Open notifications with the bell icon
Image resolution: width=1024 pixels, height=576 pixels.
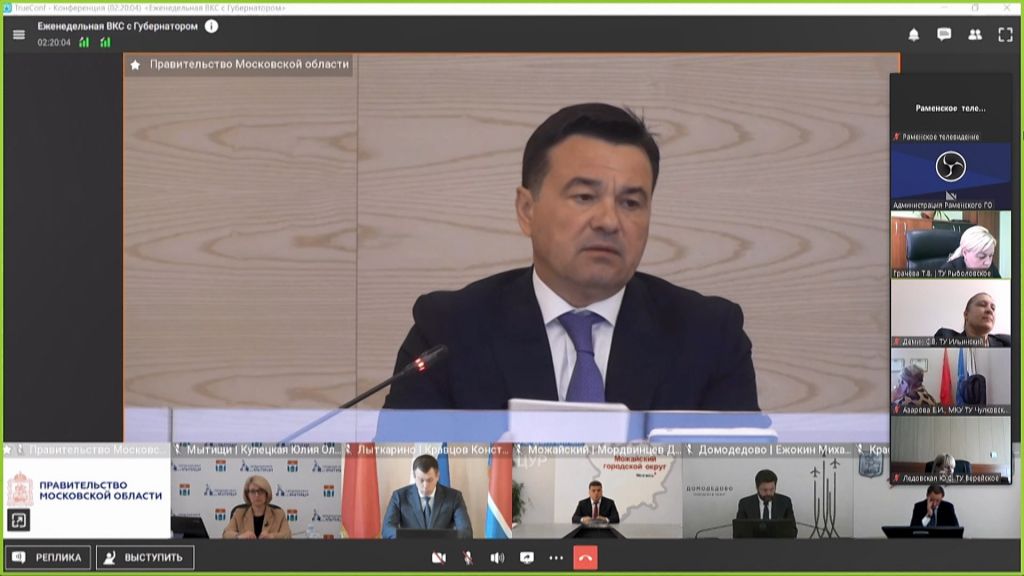click(914, 35)
